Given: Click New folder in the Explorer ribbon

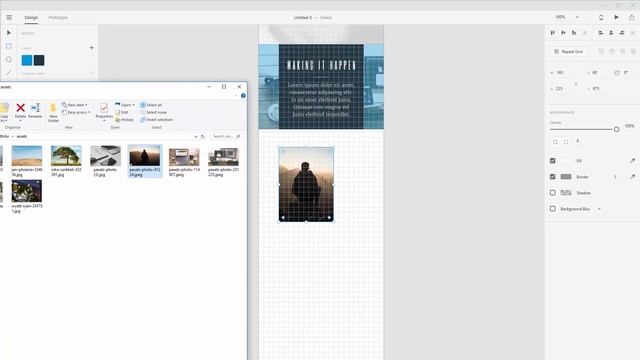Looking at the screenshot, I should 53,113.
